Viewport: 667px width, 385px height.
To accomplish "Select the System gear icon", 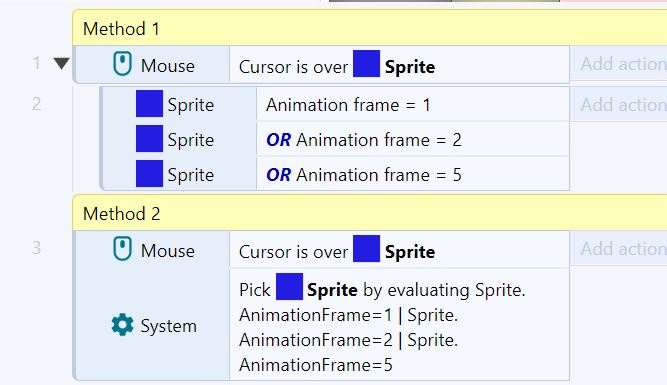I will pyautogui.click(x=123, y=325).
